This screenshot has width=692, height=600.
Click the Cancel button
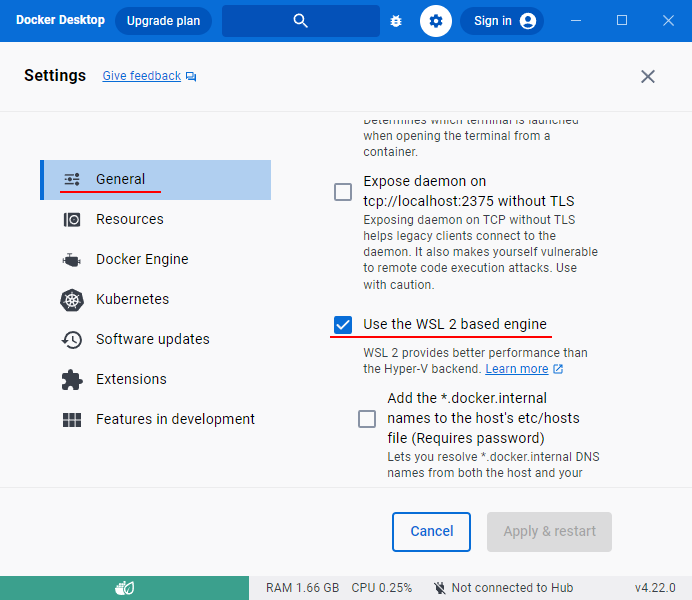click(x=431, y=532)
